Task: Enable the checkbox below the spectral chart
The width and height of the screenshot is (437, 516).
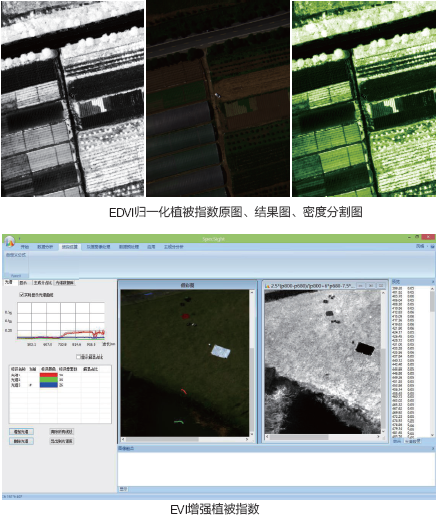Action: coord(78,357)
